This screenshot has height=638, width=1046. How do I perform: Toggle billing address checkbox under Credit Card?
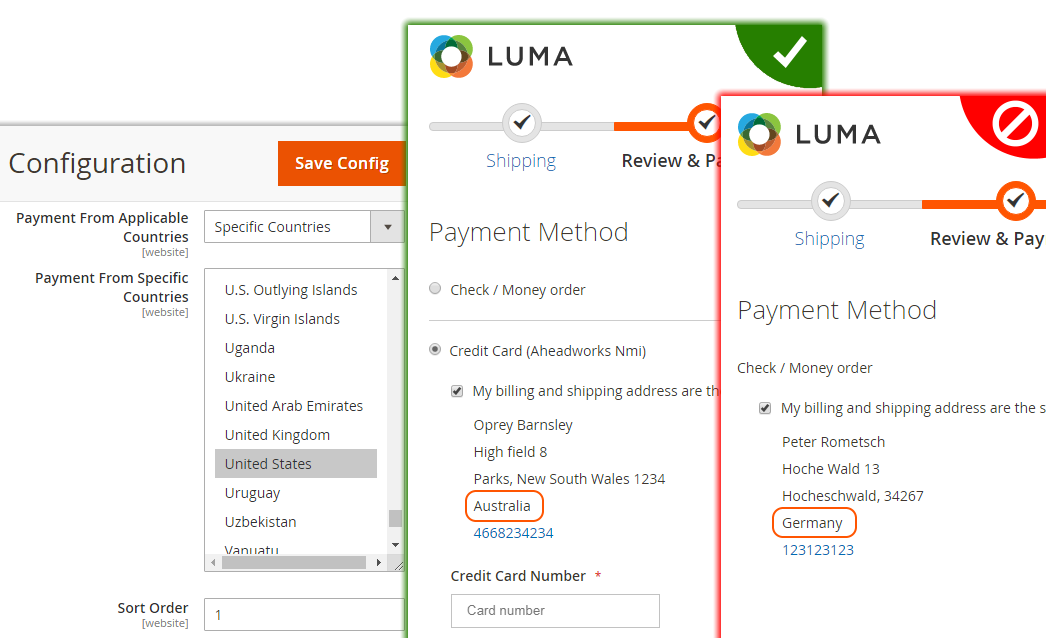click(457, 391)
